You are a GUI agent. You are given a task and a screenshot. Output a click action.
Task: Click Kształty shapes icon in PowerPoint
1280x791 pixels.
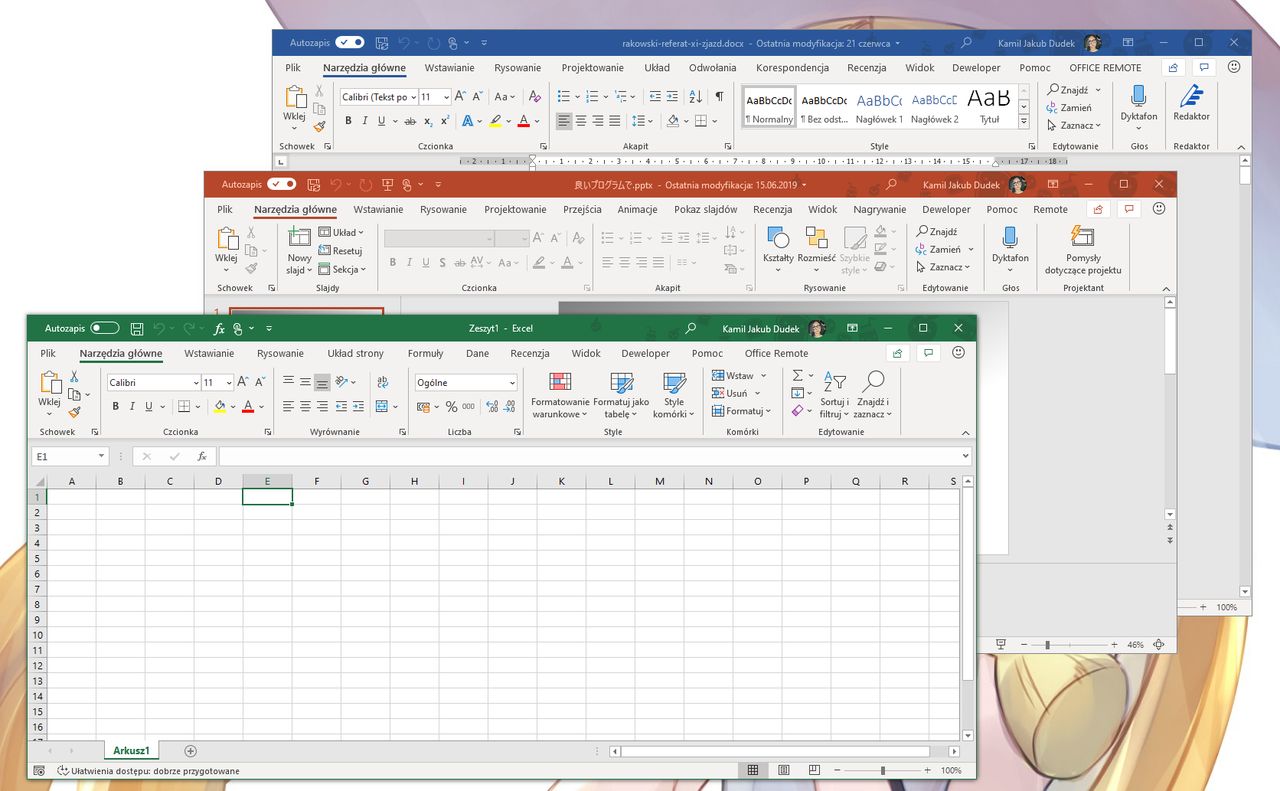click(777, 237)
